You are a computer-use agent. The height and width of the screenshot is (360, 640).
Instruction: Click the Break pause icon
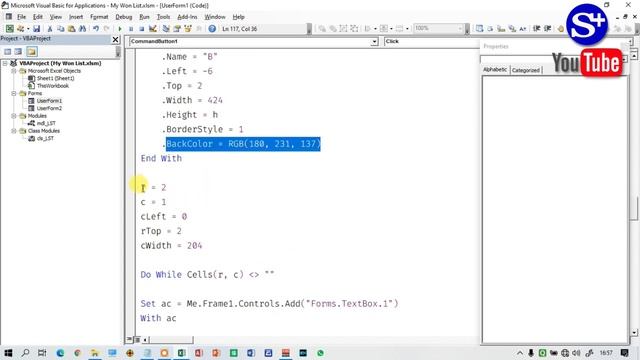[131, 29]
